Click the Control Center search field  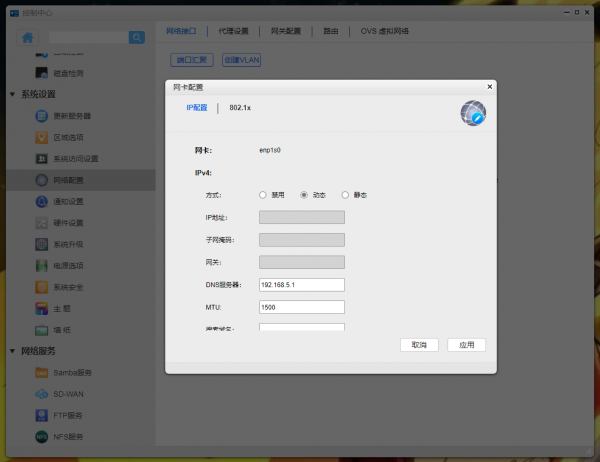(89, 38)
